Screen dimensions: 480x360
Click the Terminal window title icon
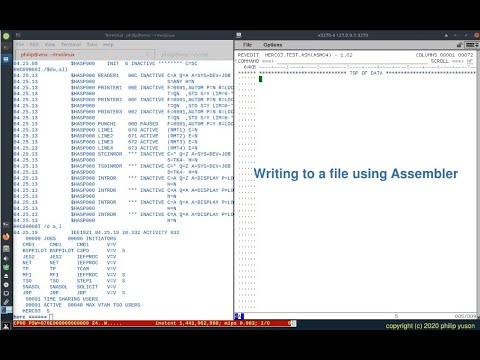[18, 35]
